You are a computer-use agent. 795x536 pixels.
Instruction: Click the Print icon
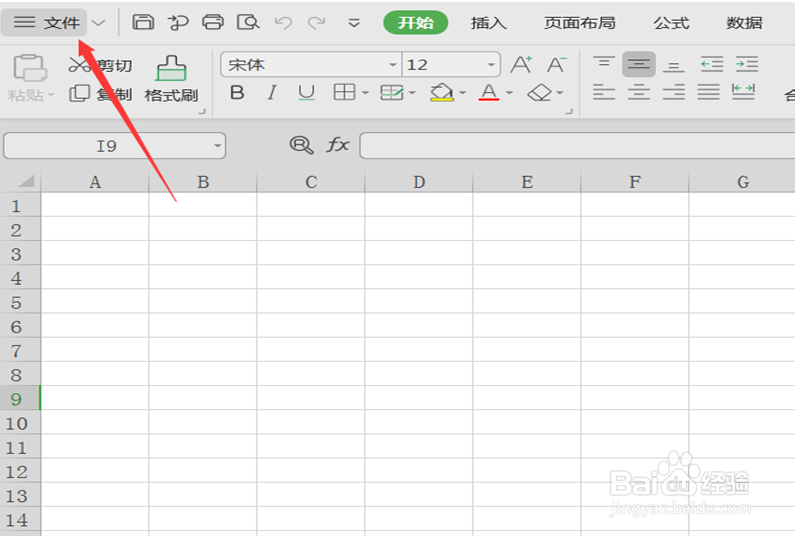click(x=212, y=22)
